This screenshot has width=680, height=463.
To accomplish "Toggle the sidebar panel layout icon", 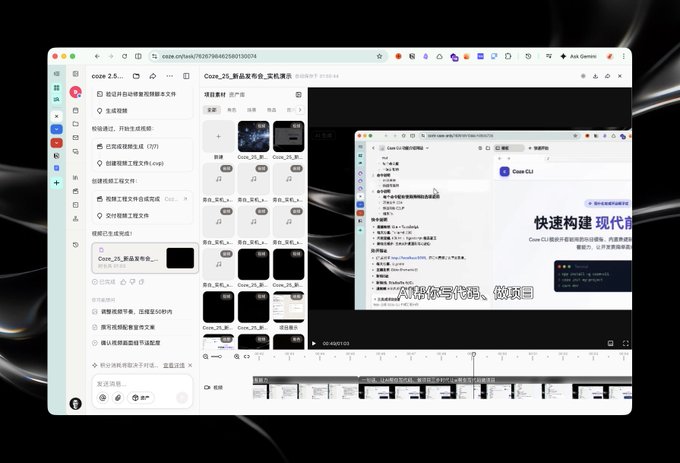I will coord(186,76).
